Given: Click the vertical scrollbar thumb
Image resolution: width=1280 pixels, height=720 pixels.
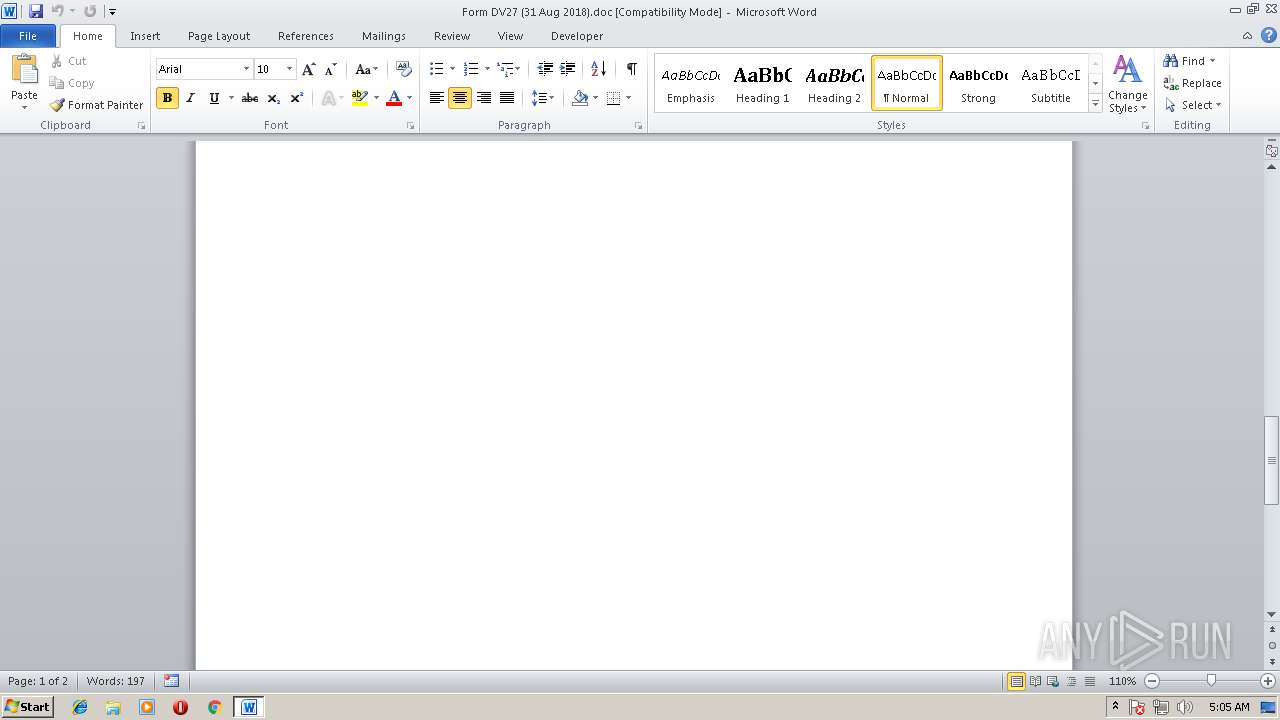Looking at the screenshot, I should 1272,460.
